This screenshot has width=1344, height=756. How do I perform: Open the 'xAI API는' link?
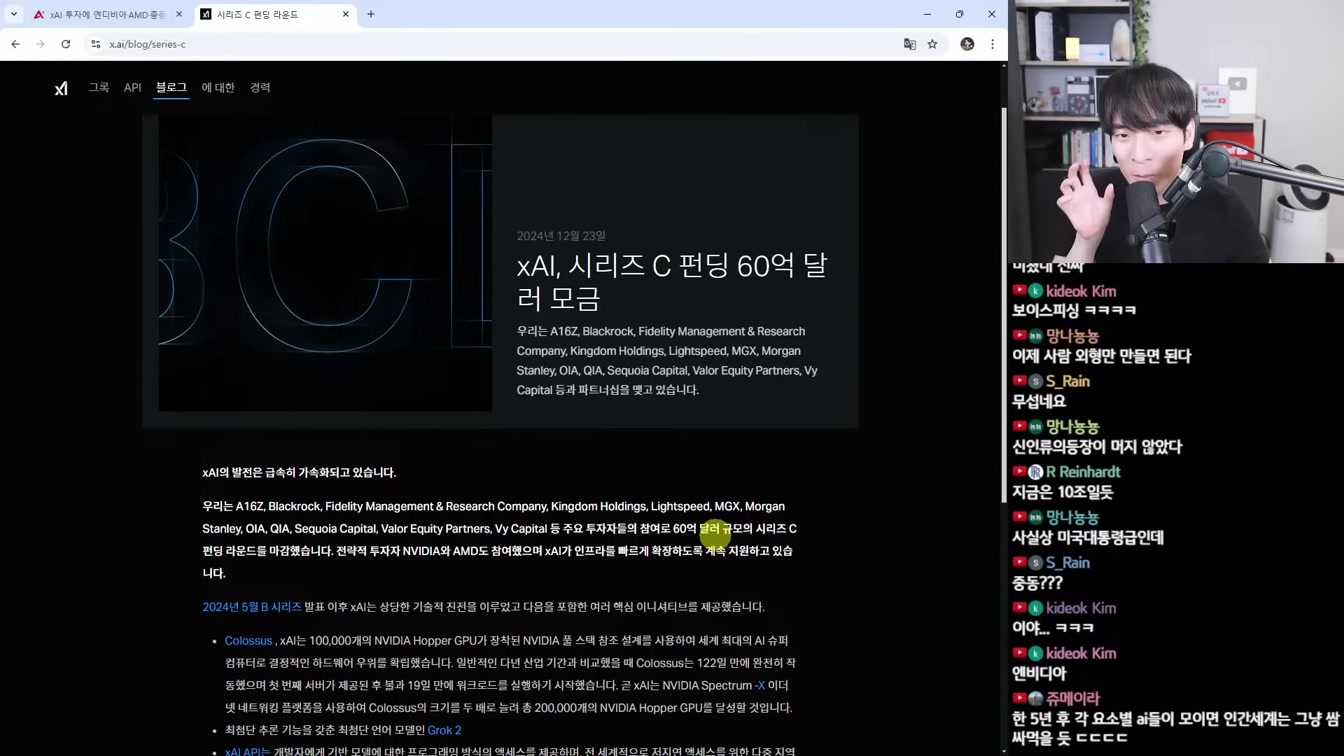248,751
